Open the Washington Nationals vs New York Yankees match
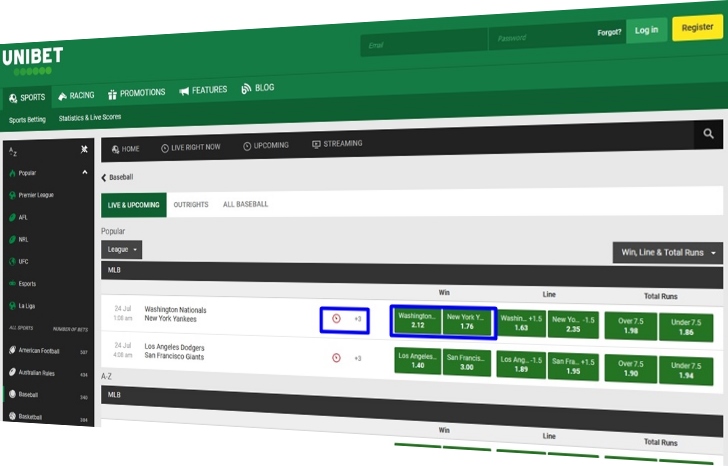Image resolution: width=728 pixels, height=466 pixels. pyautogui.click(x=175, y=314)
